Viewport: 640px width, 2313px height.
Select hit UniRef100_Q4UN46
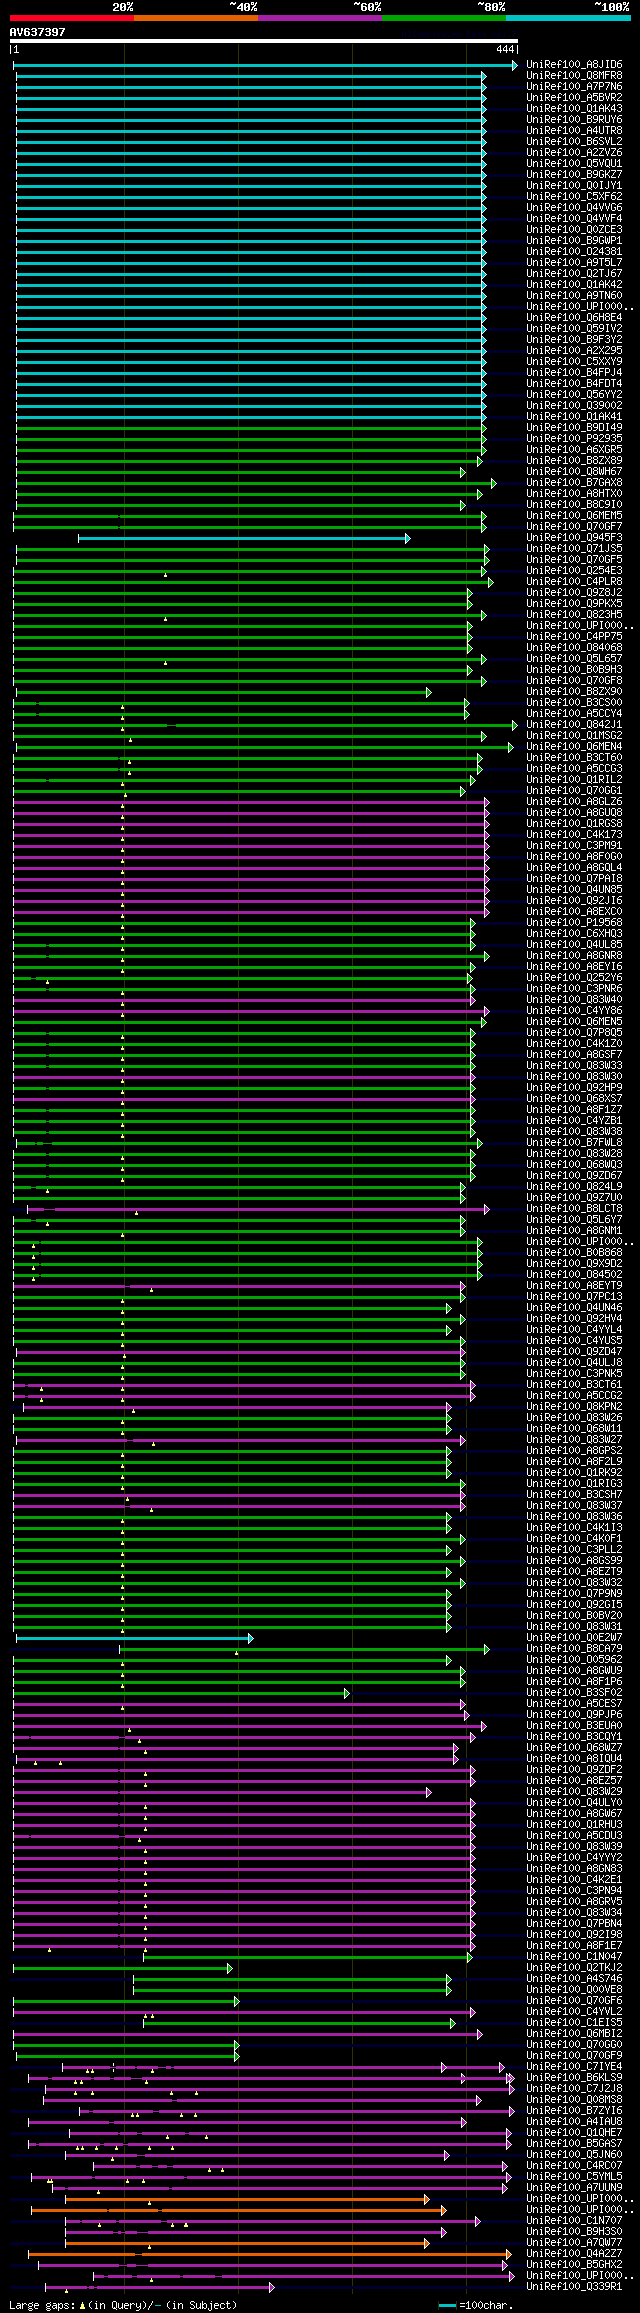(x=574, y=1308)
